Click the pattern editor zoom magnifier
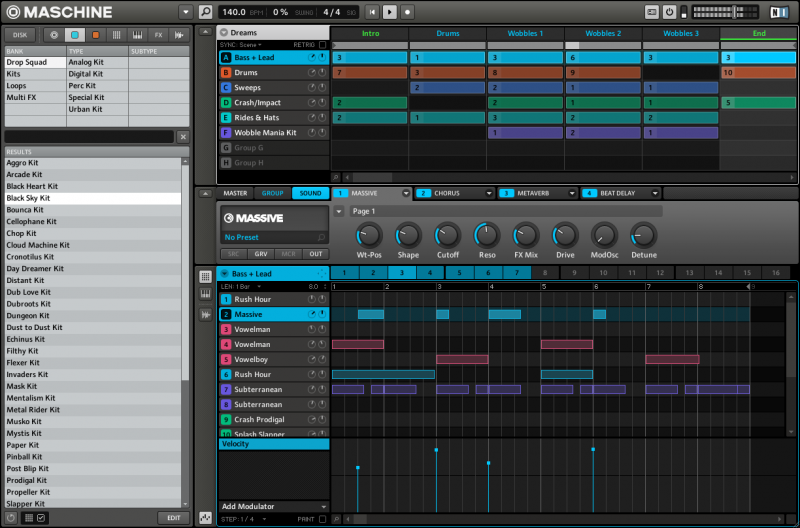This screenshot has height=528, width=800. (x=336, y=519)
